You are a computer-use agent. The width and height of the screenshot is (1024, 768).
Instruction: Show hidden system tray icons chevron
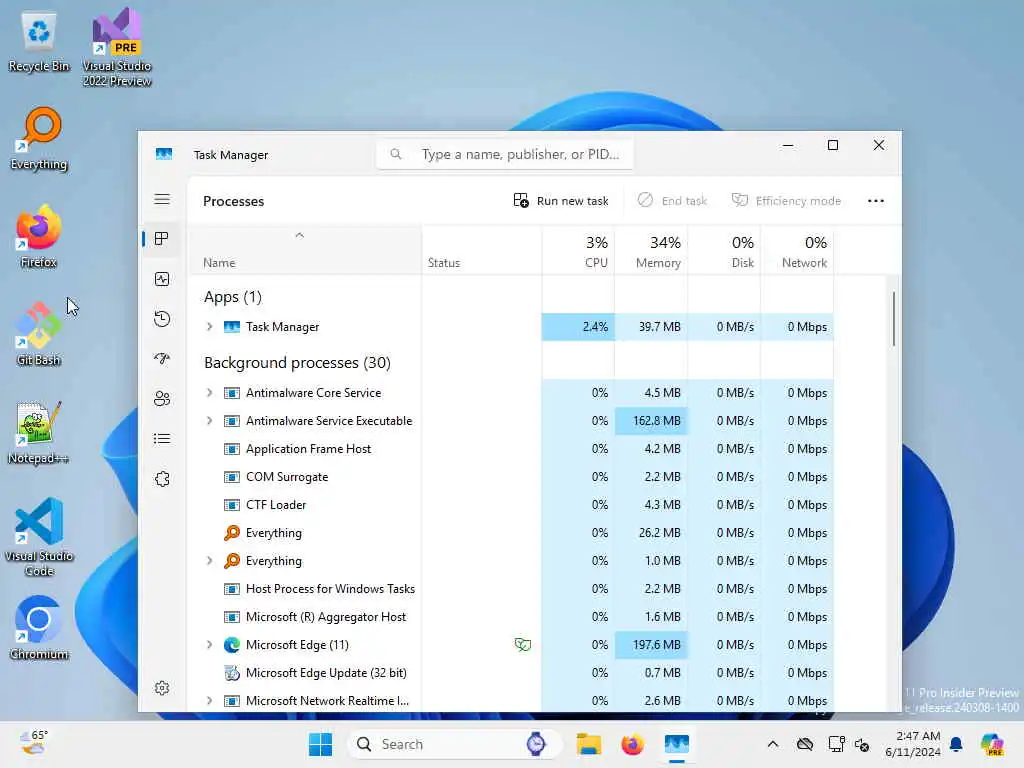[x=773, y=744]
